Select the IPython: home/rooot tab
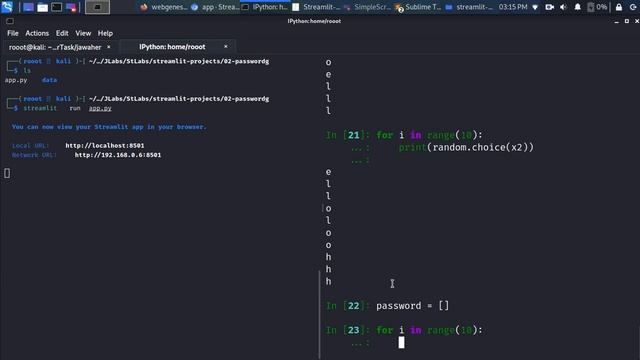Viewport: 640px width, 360px height. tap(172, 47)
